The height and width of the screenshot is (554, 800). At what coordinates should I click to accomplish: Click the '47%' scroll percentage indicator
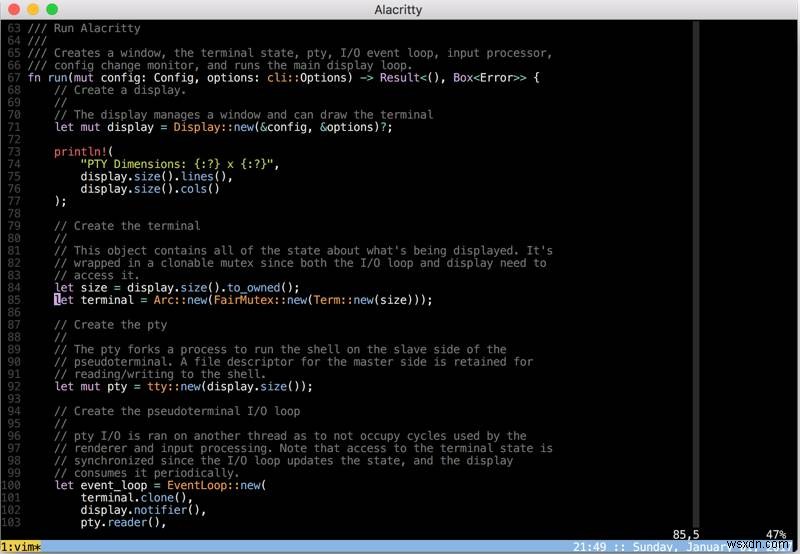(776, 535)
